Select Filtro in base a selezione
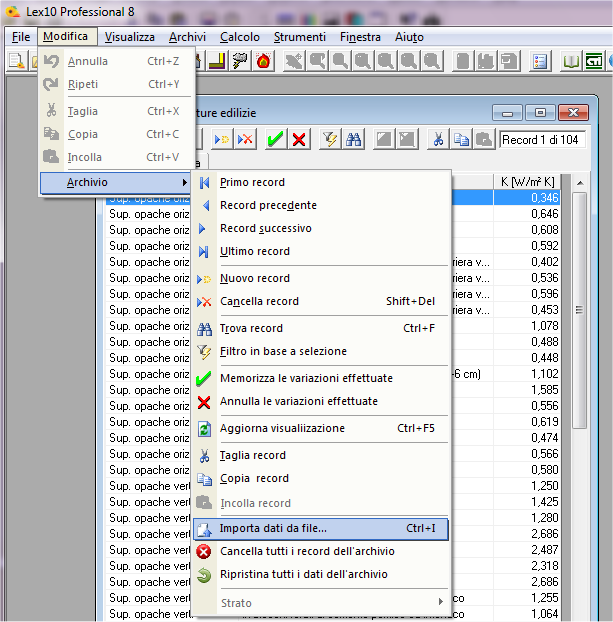Viewport: 613px width, 622px height. pos(321,351)
